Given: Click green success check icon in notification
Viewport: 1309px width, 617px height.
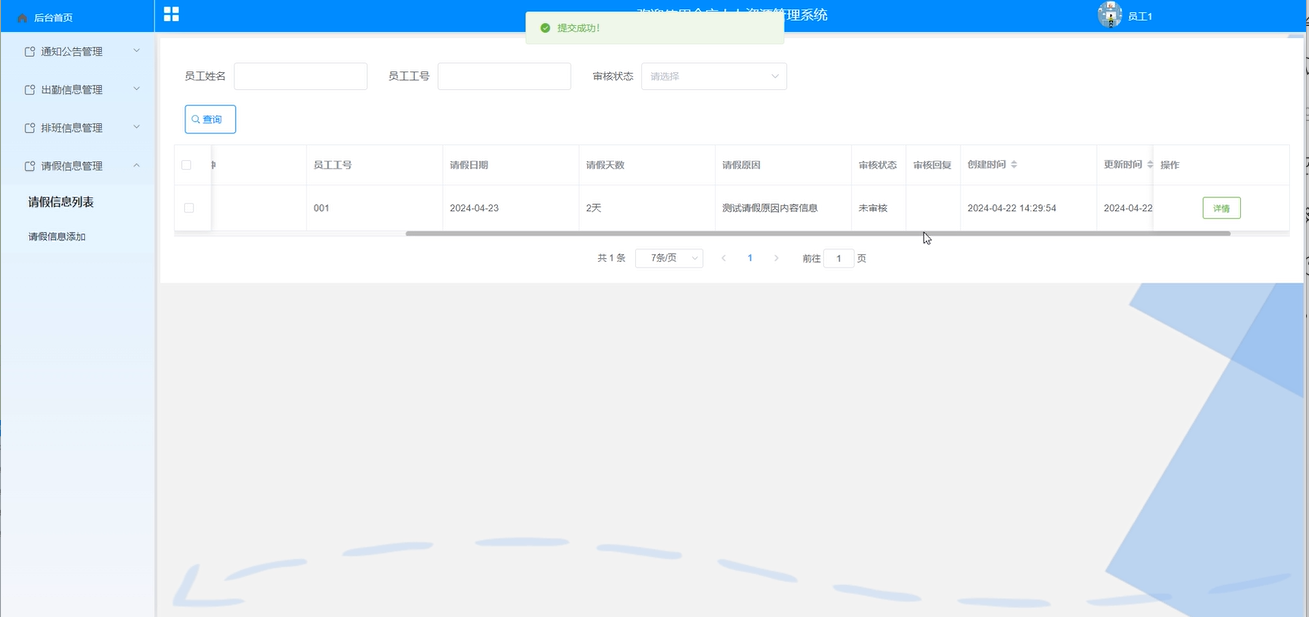Looking at the screenshot, I should point(545,28).
